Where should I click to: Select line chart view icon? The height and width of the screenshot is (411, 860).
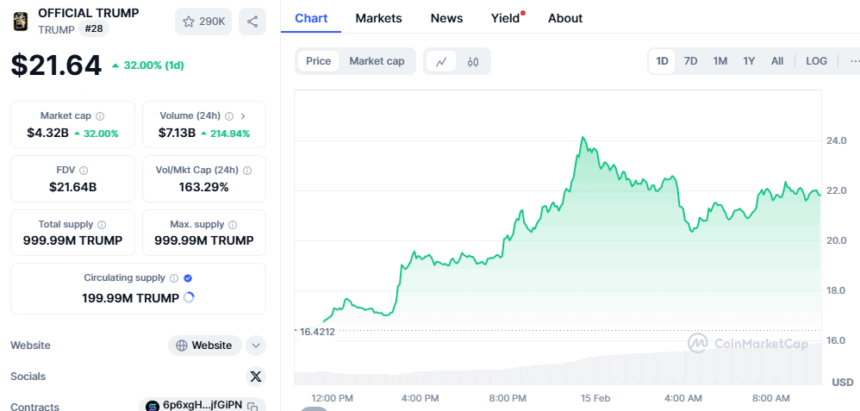click(x=442, y=61)
